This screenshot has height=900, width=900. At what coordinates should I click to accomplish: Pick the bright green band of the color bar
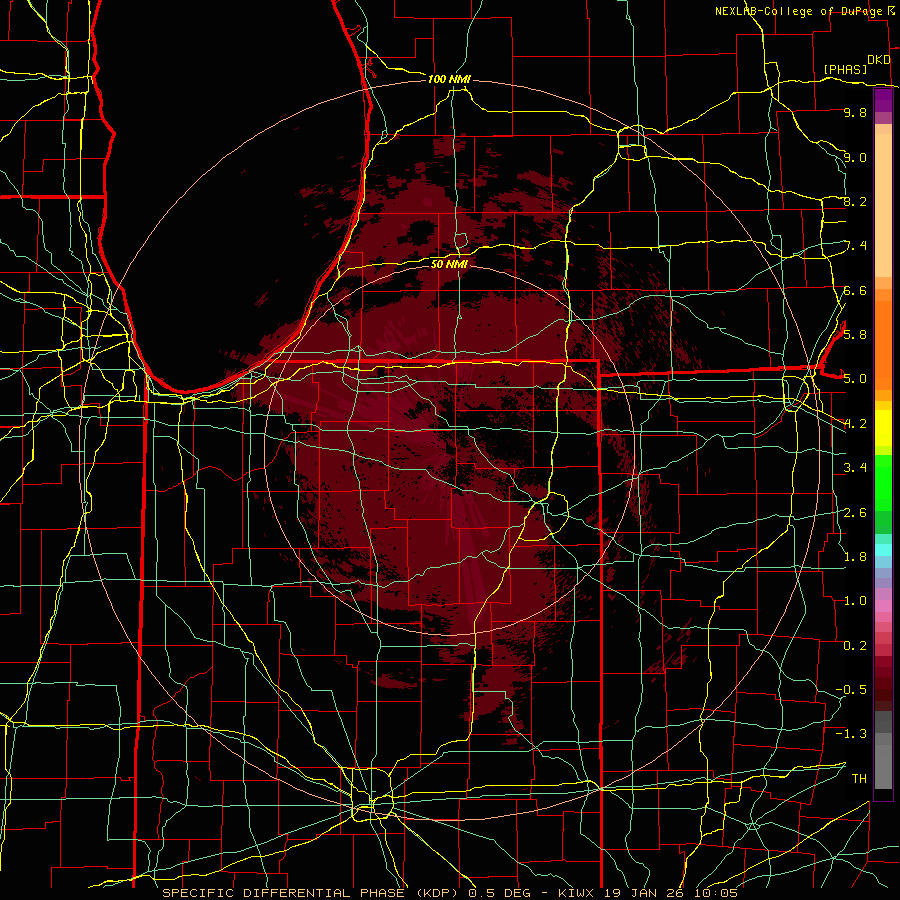[x=883, y=482]
